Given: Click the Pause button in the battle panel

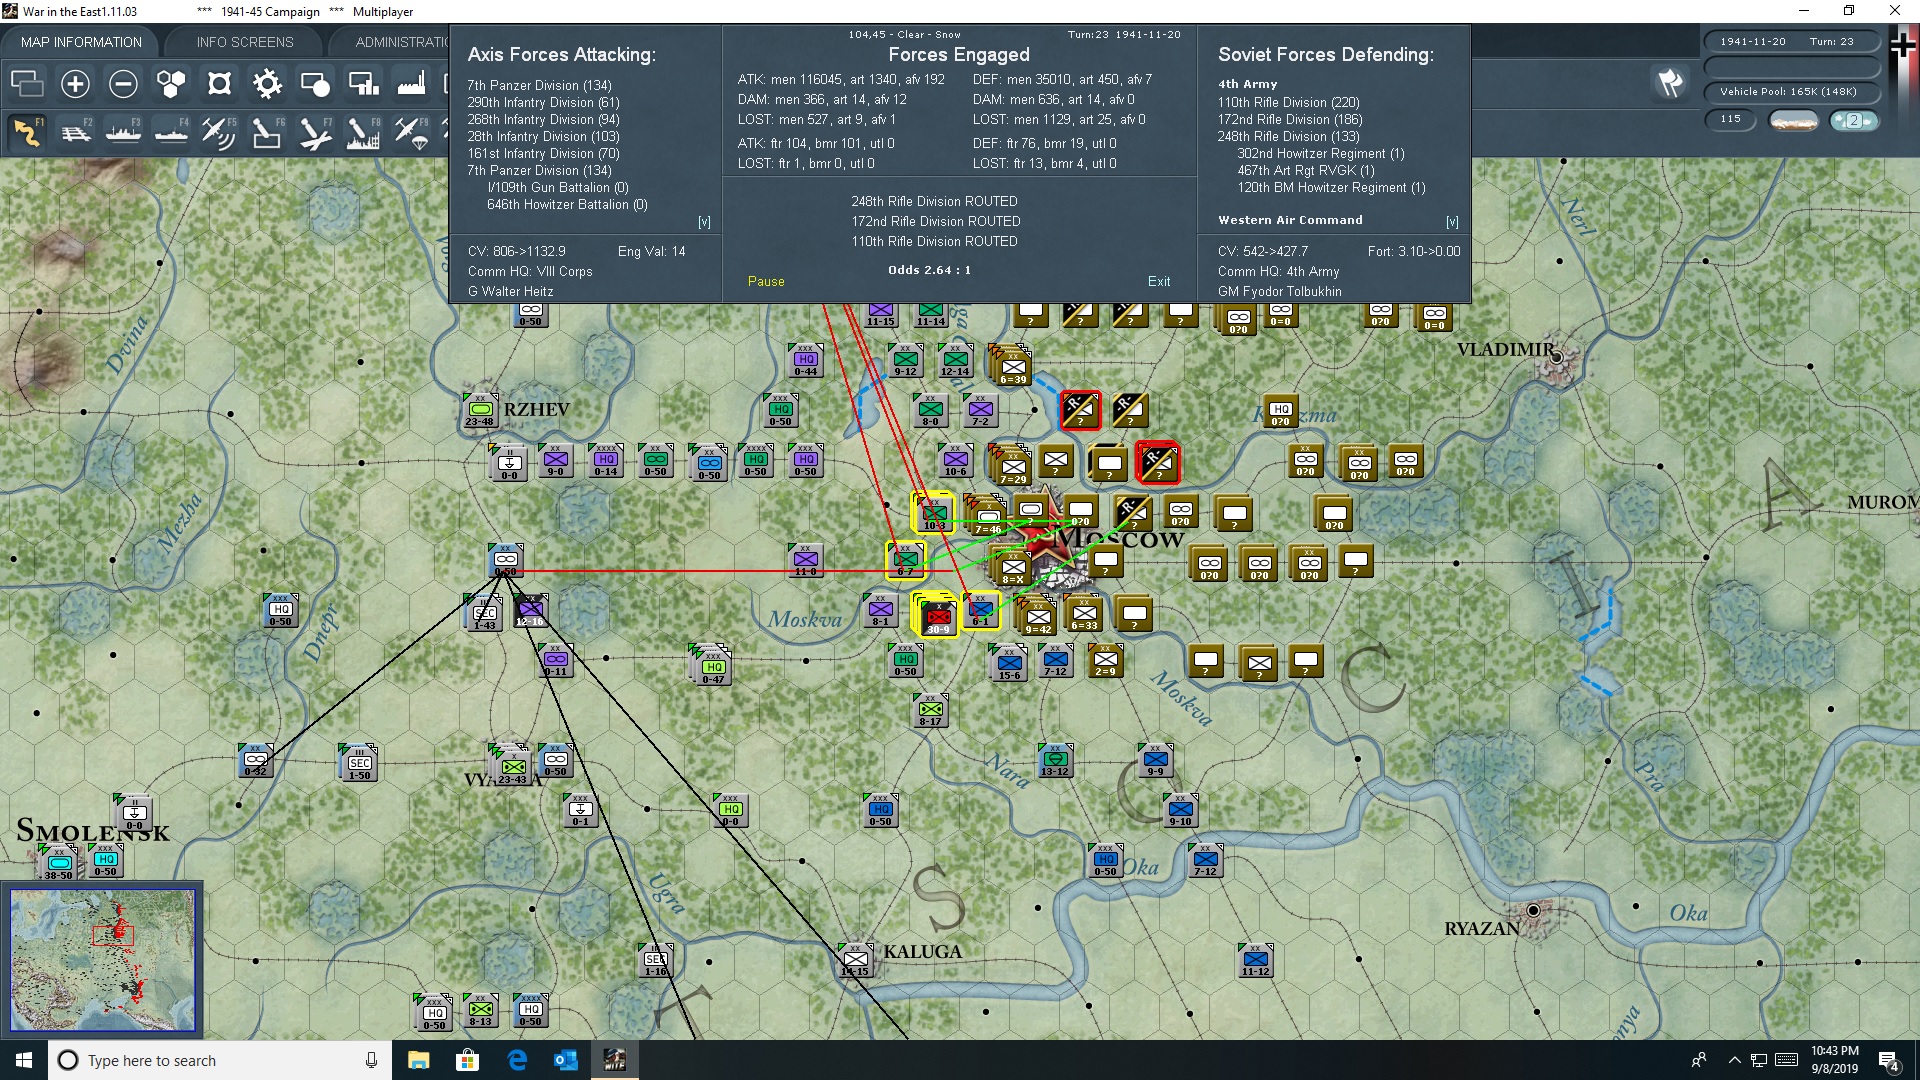Looking at the screenshot, I should point(766,281).
